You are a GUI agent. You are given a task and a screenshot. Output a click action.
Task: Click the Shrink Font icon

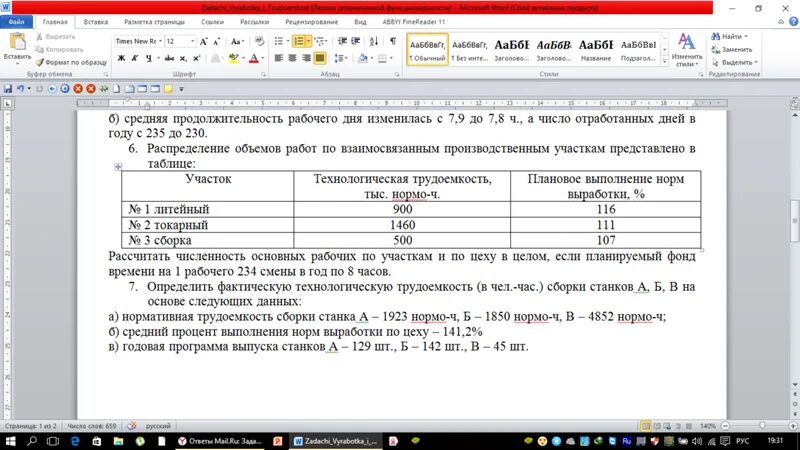[216, 42]
